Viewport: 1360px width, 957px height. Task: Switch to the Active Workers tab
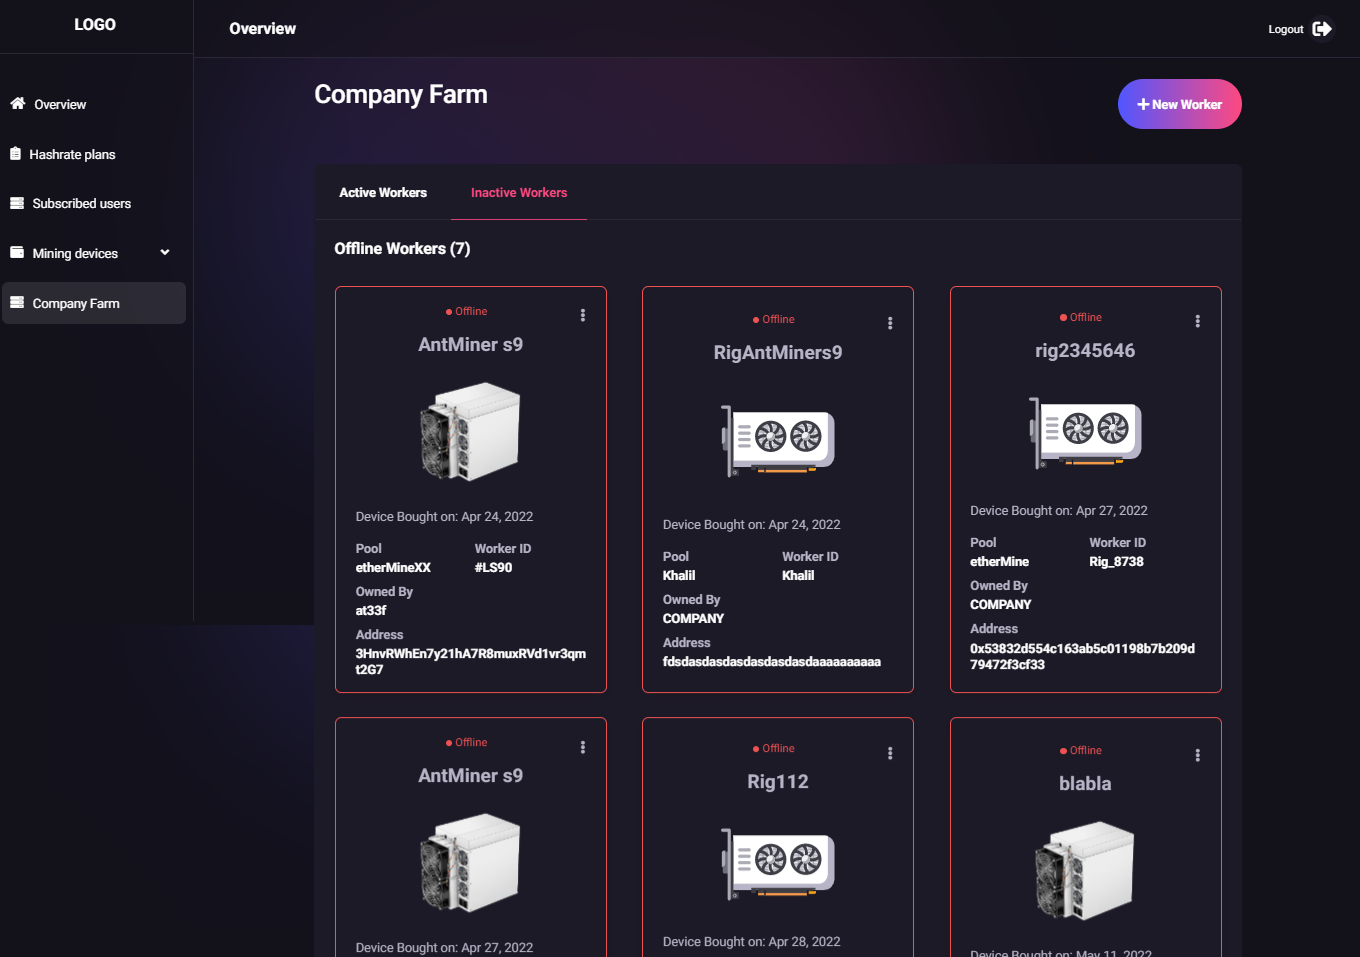pos(383,192)
